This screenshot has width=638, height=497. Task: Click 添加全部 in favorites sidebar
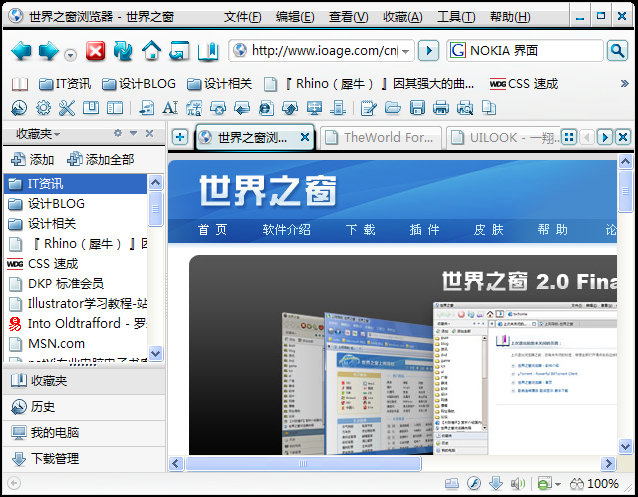click(x=101, y=160)
